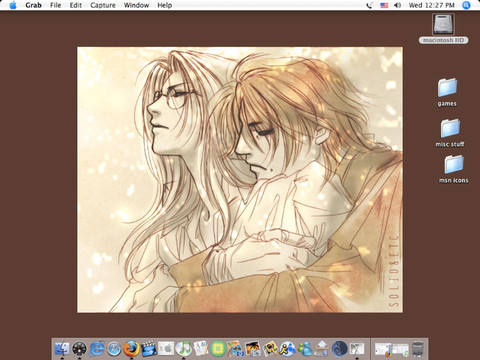
Task: Open the Grab application menu
Action: tap(33, 5)
